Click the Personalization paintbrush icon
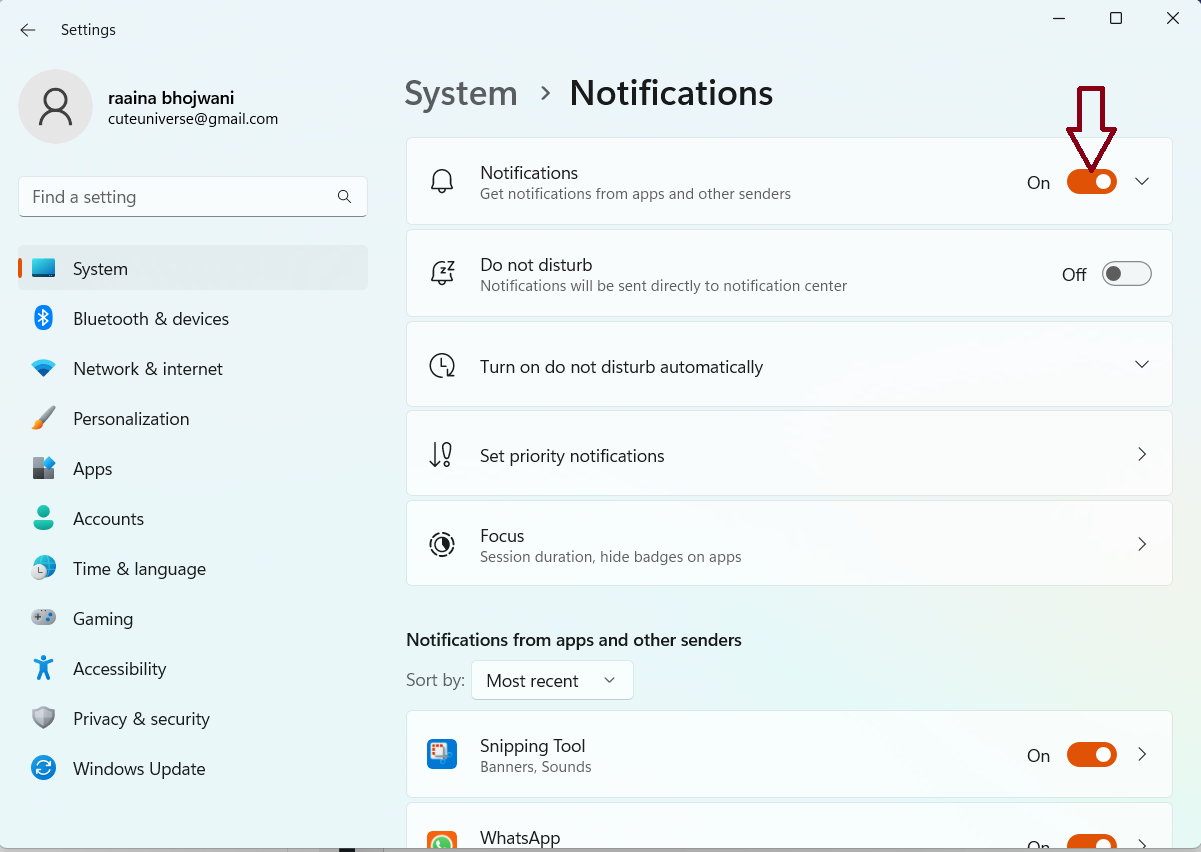 [43, 418]
